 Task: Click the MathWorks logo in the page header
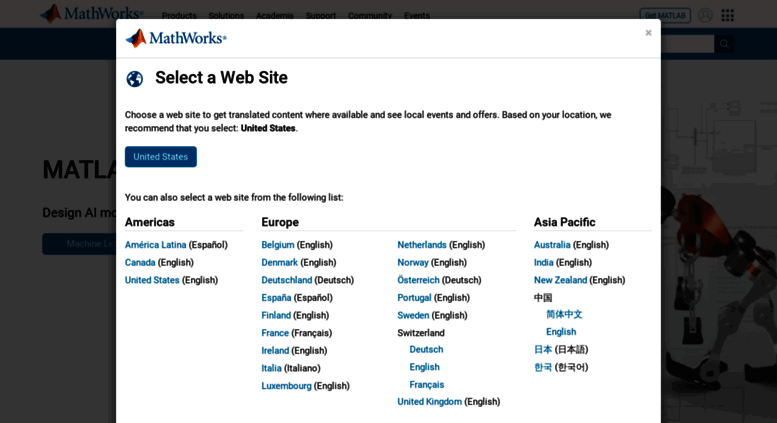pos(92,14)
